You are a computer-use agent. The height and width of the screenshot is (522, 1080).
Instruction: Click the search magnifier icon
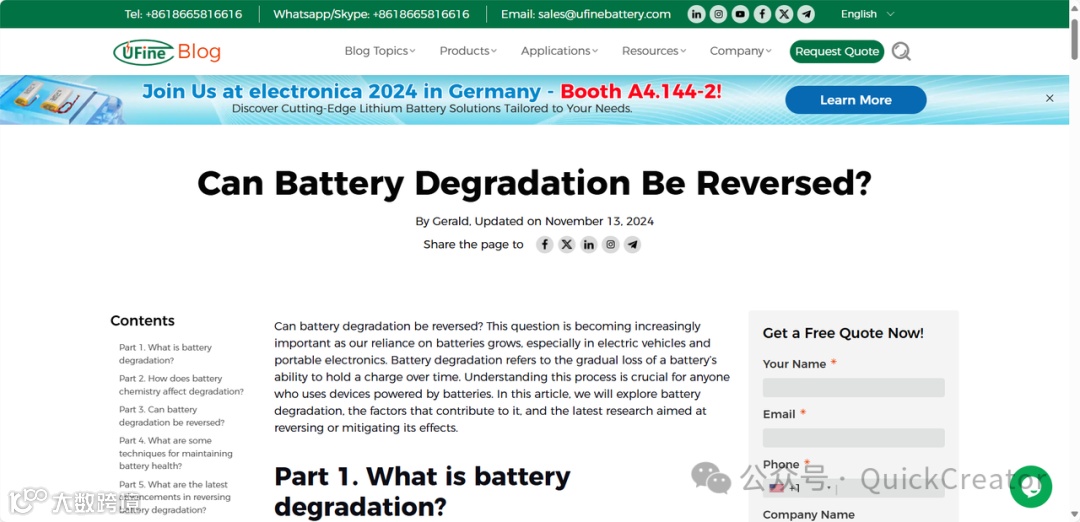pos(901,52)
